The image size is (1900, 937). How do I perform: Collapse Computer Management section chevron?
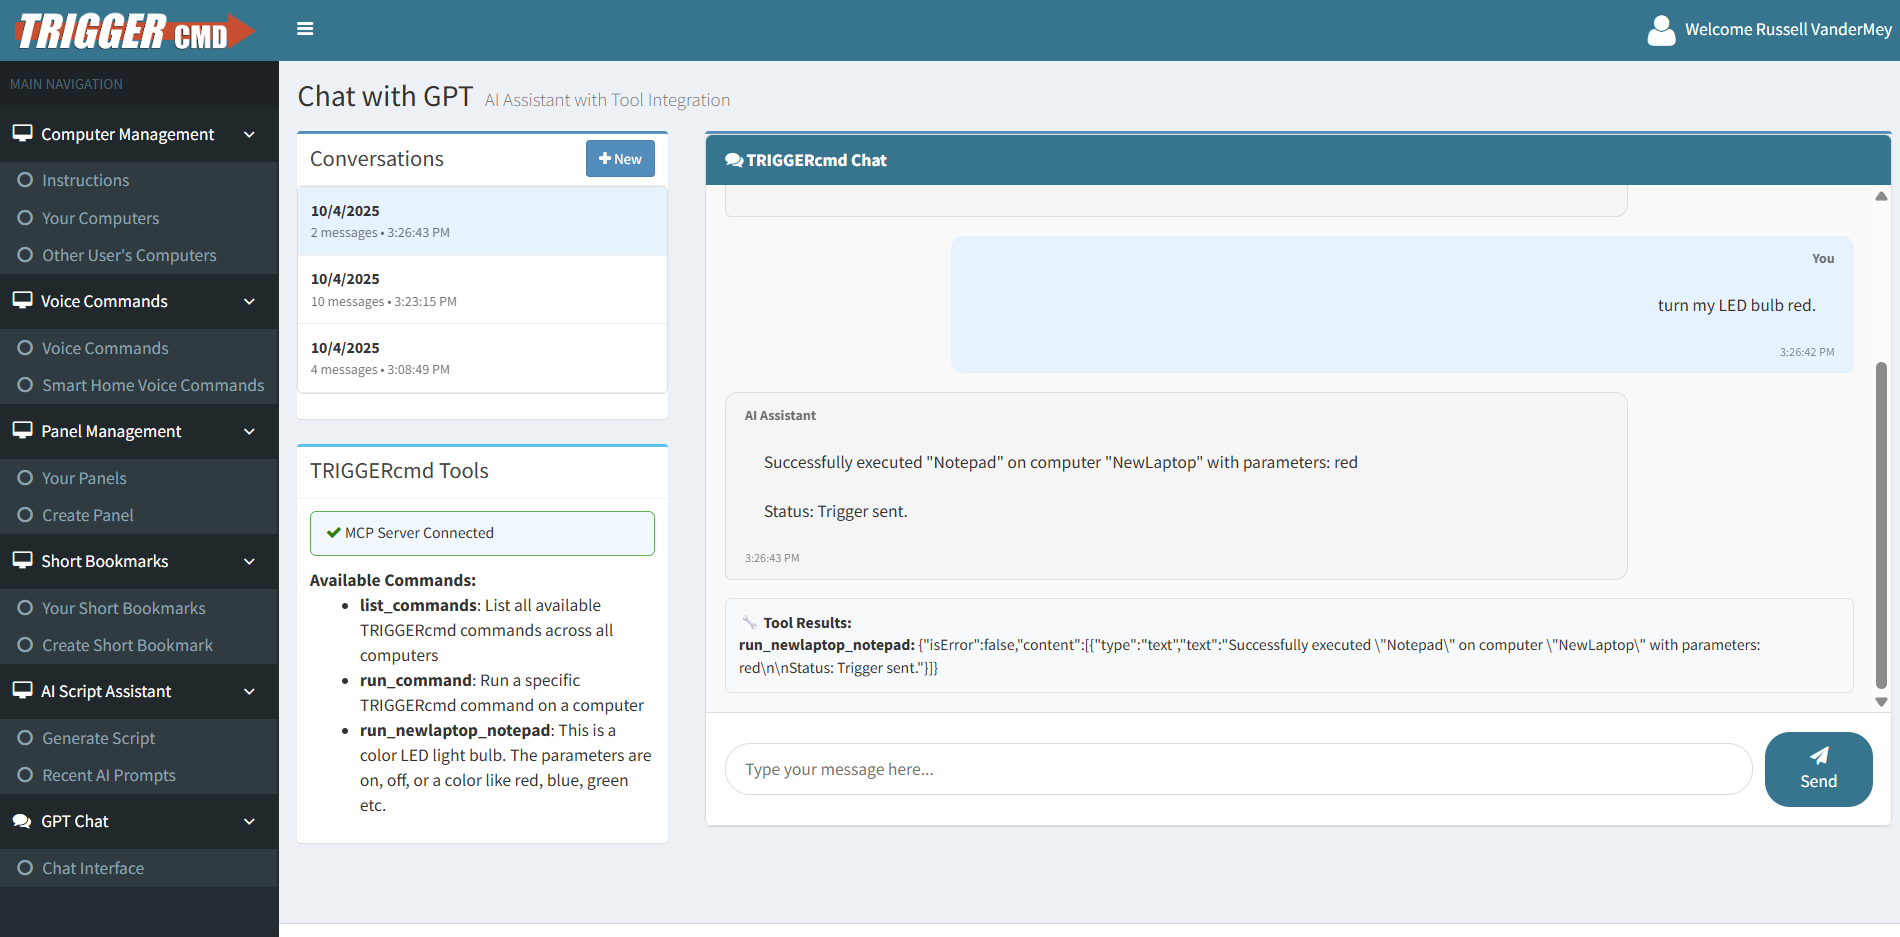click(249, 134)
